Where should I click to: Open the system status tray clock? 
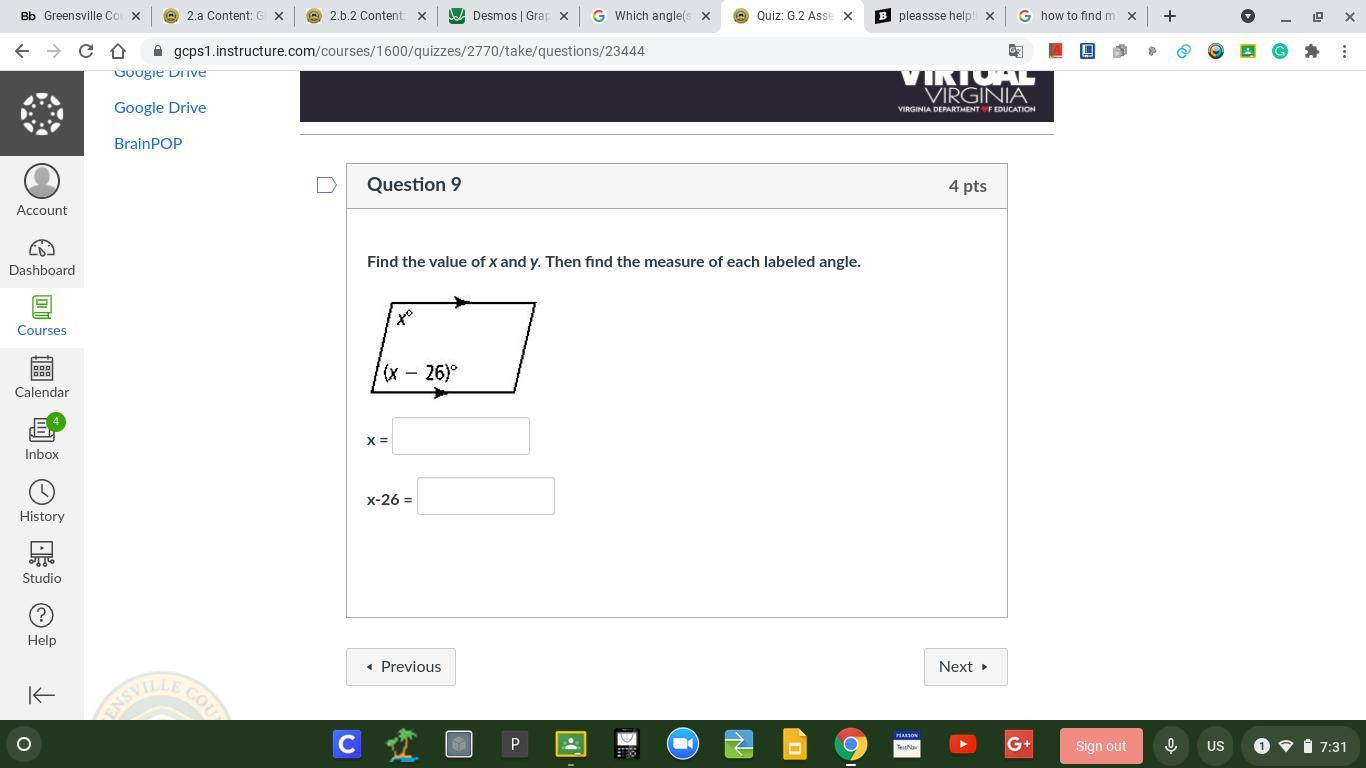pyautogui.click(x=1302, y=746)
